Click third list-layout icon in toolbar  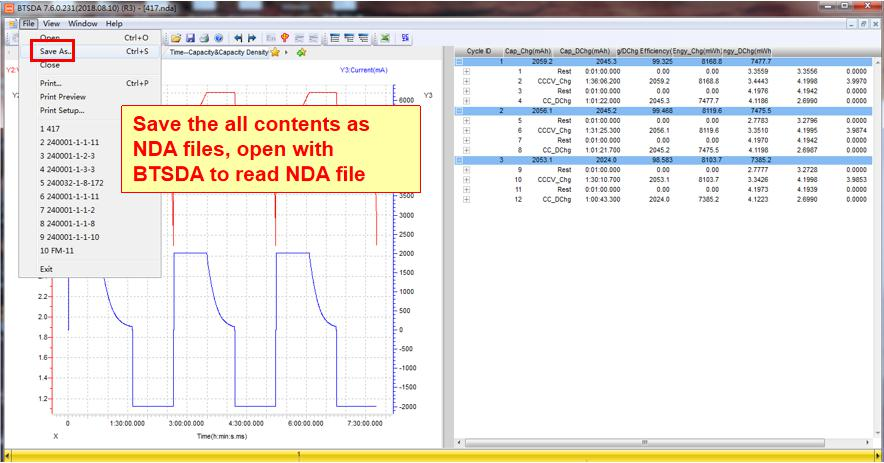pyautogui.click(x=363, y=38)
